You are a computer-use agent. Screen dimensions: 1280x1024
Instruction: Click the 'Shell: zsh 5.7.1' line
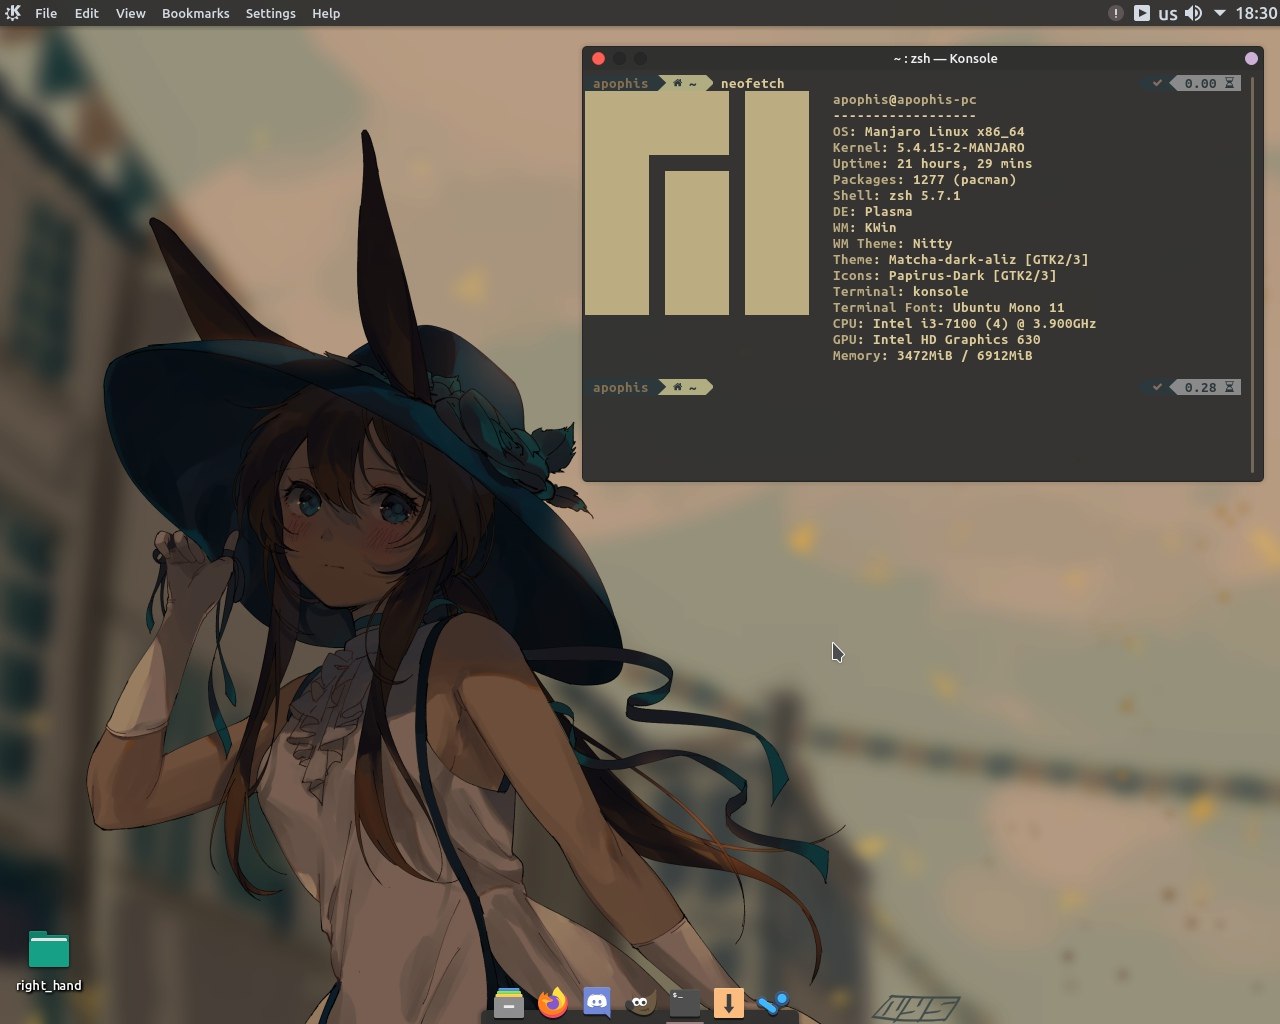pyautogui.click(x=897, y=196)
